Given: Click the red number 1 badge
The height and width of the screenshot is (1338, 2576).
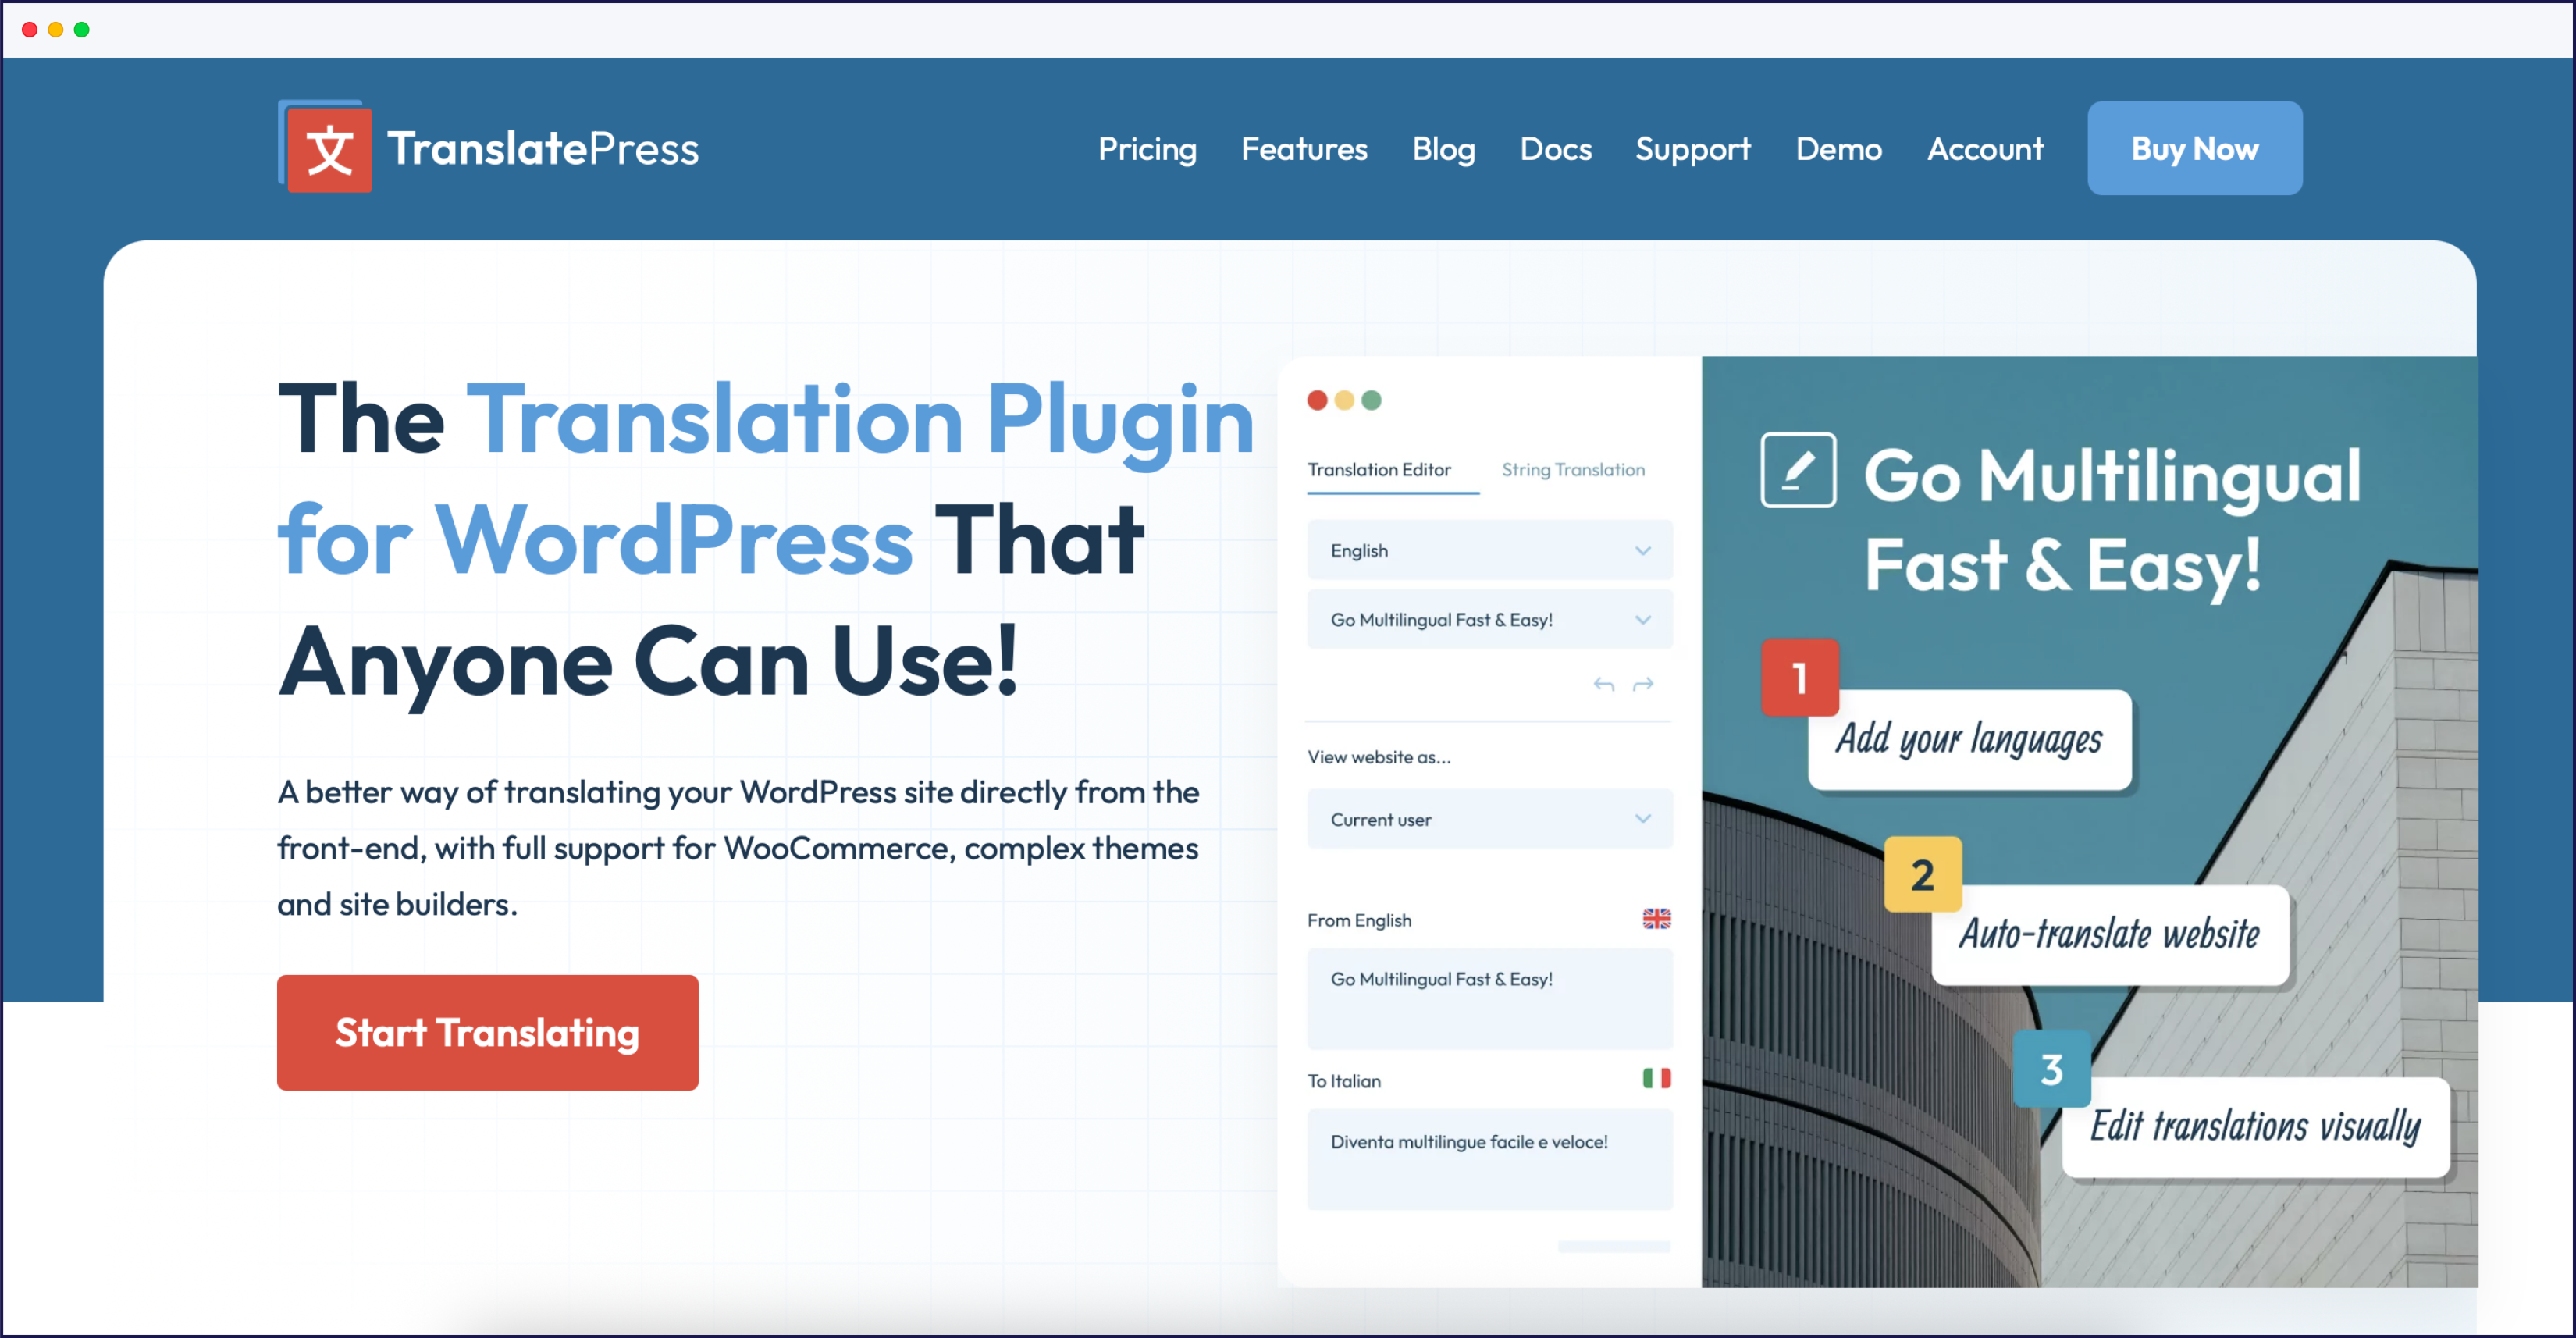Looking at the screenshot, I should pyautogui.click(x=1799, y=678).
